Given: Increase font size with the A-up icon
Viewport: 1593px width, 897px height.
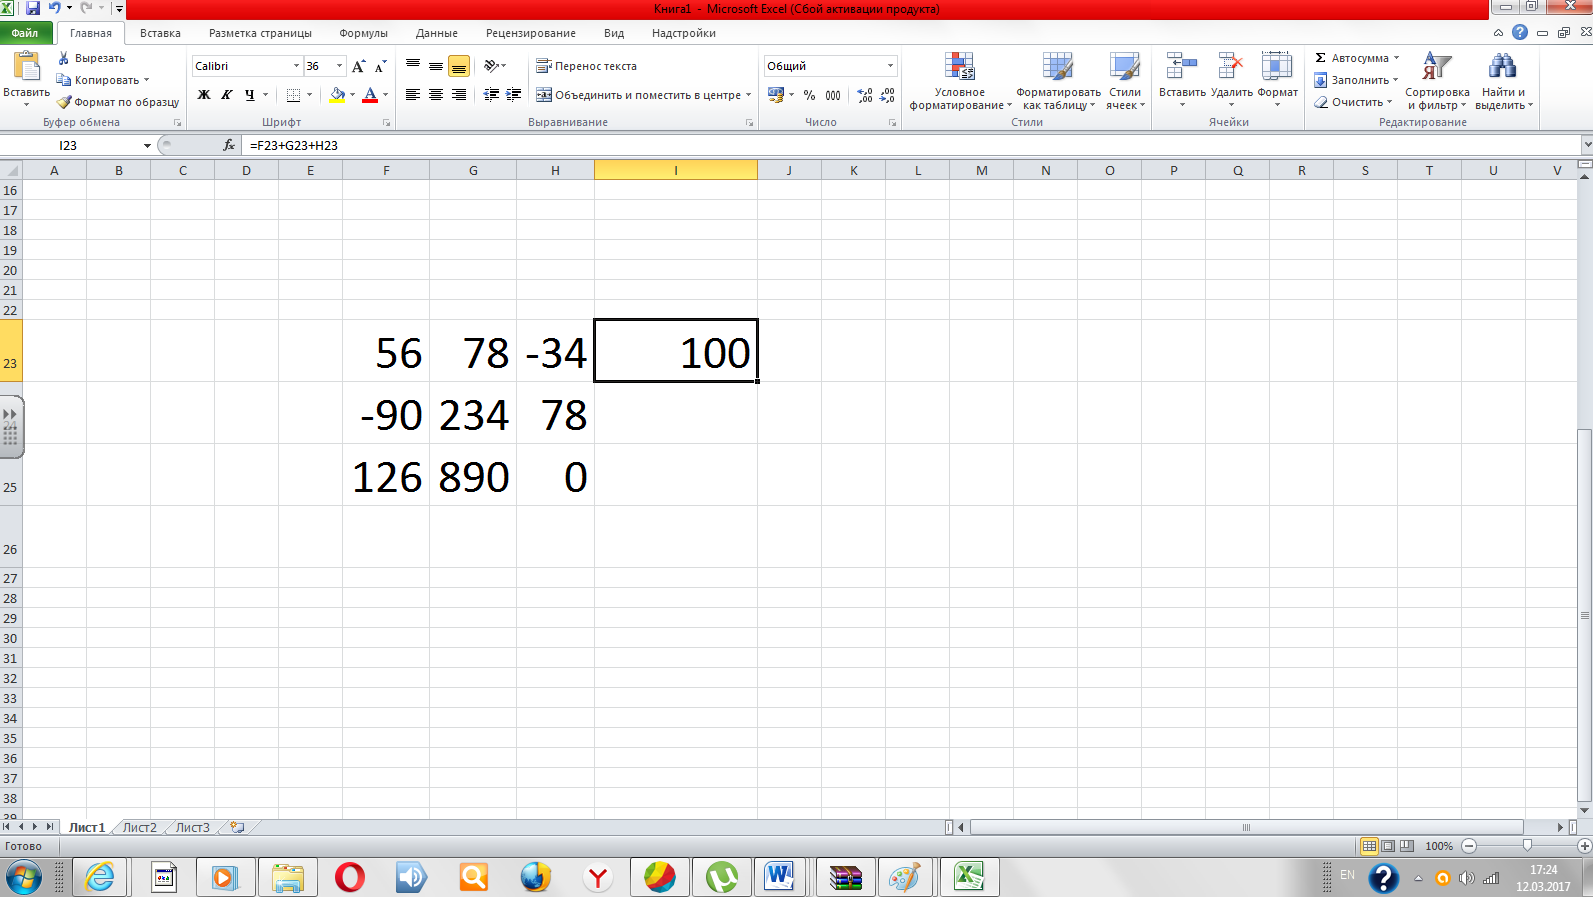Looking at the screenshot, I should pos(358,66).
